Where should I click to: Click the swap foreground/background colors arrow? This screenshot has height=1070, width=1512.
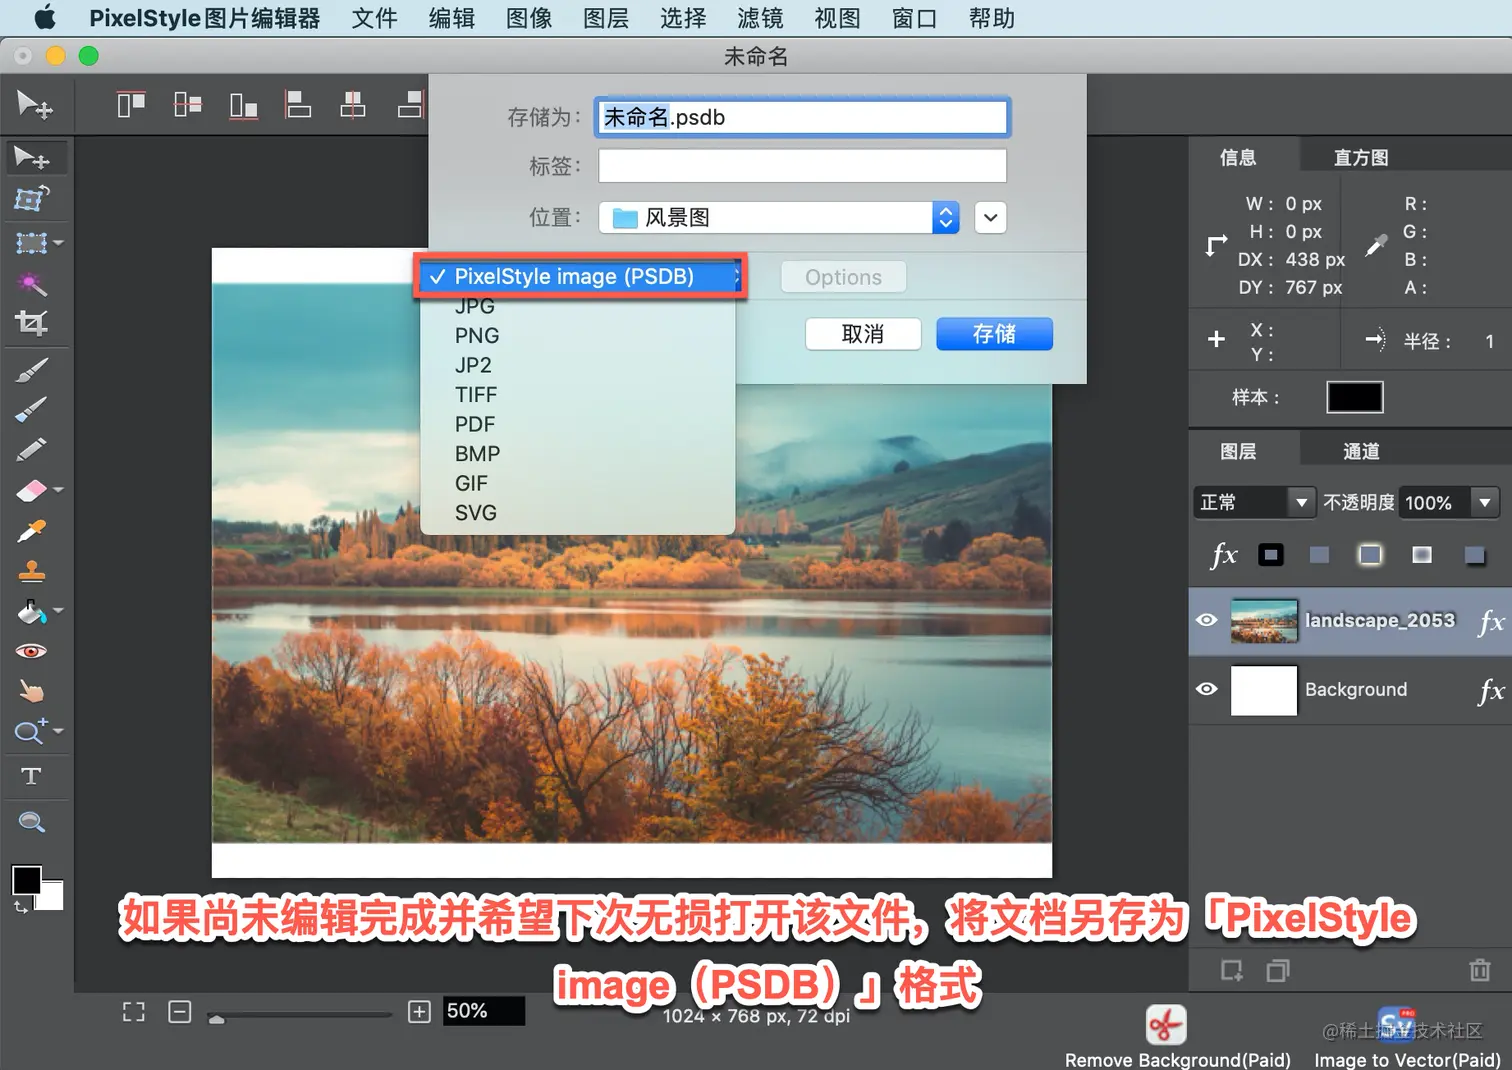click(x=20, y=907)
